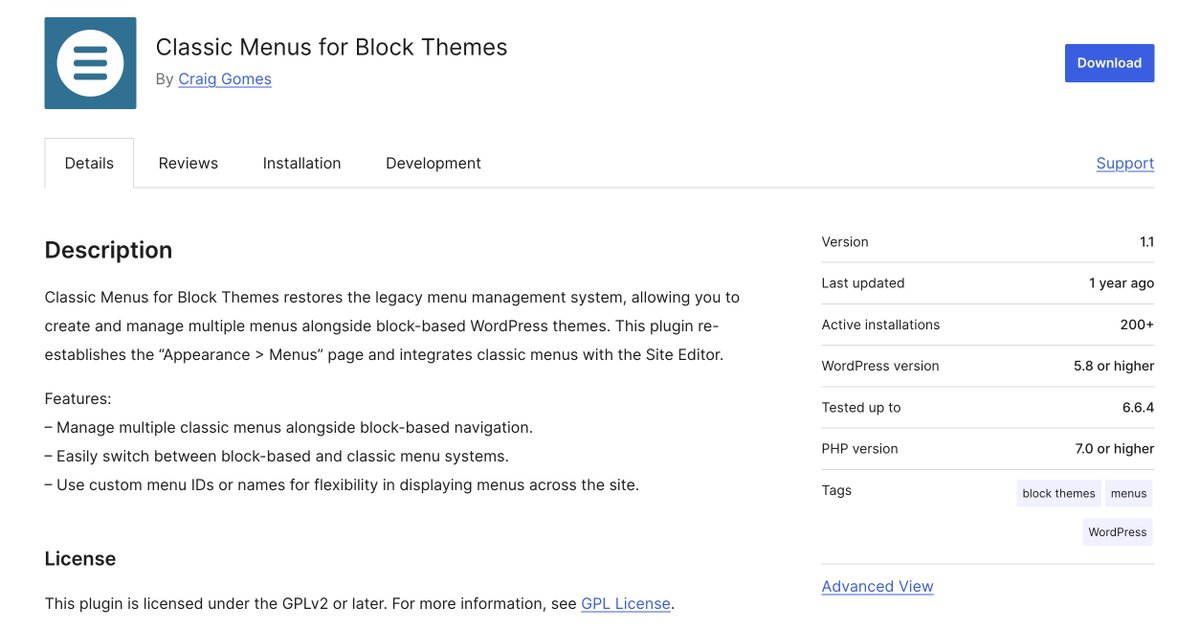Select the Details tab

pyautogui.click(x=89, y=163)
